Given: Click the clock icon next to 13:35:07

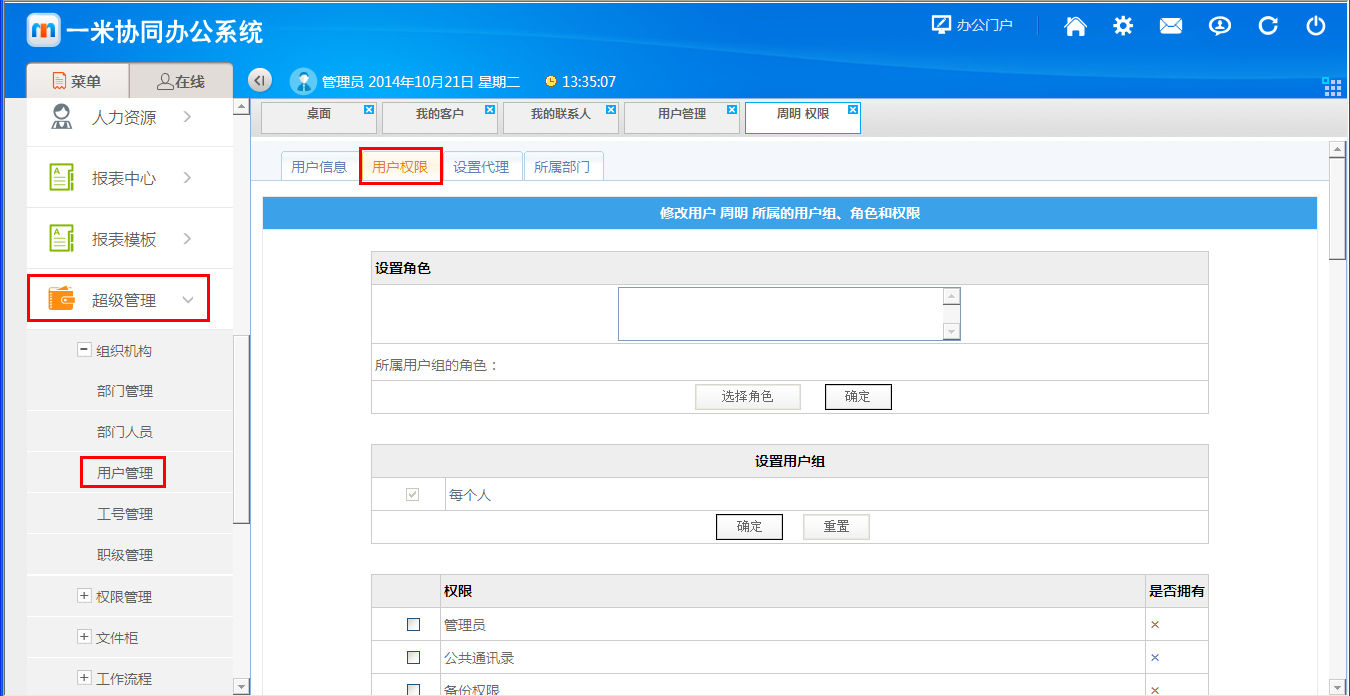Looking at the screenshot, I should [550, 81].
